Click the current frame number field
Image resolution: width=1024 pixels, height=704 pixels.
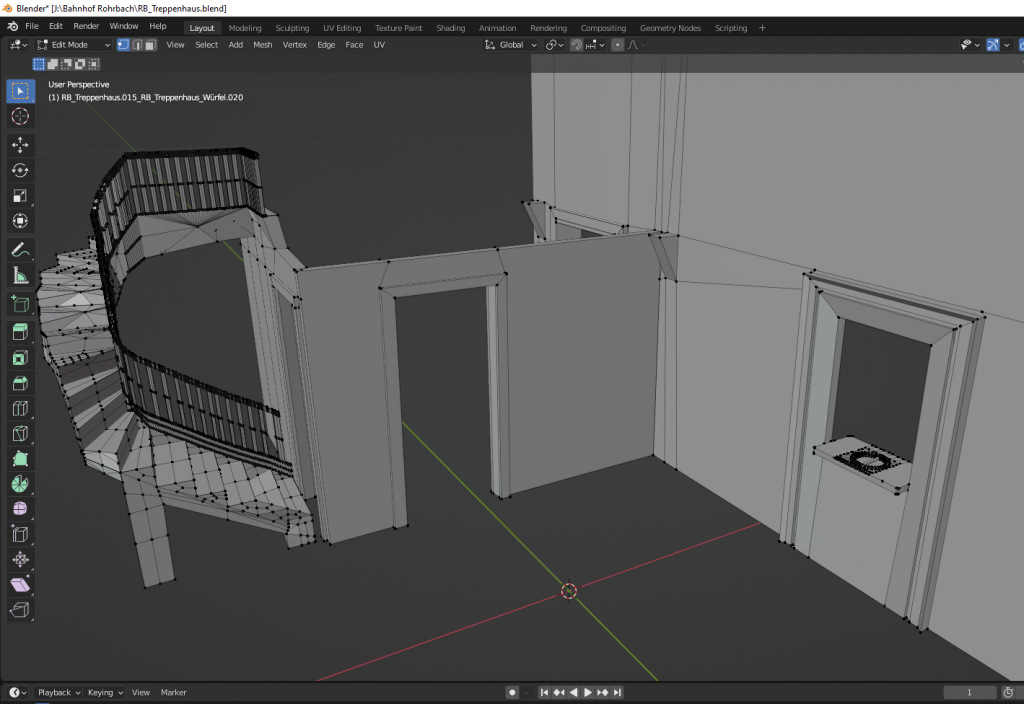[x=969, y=692]
